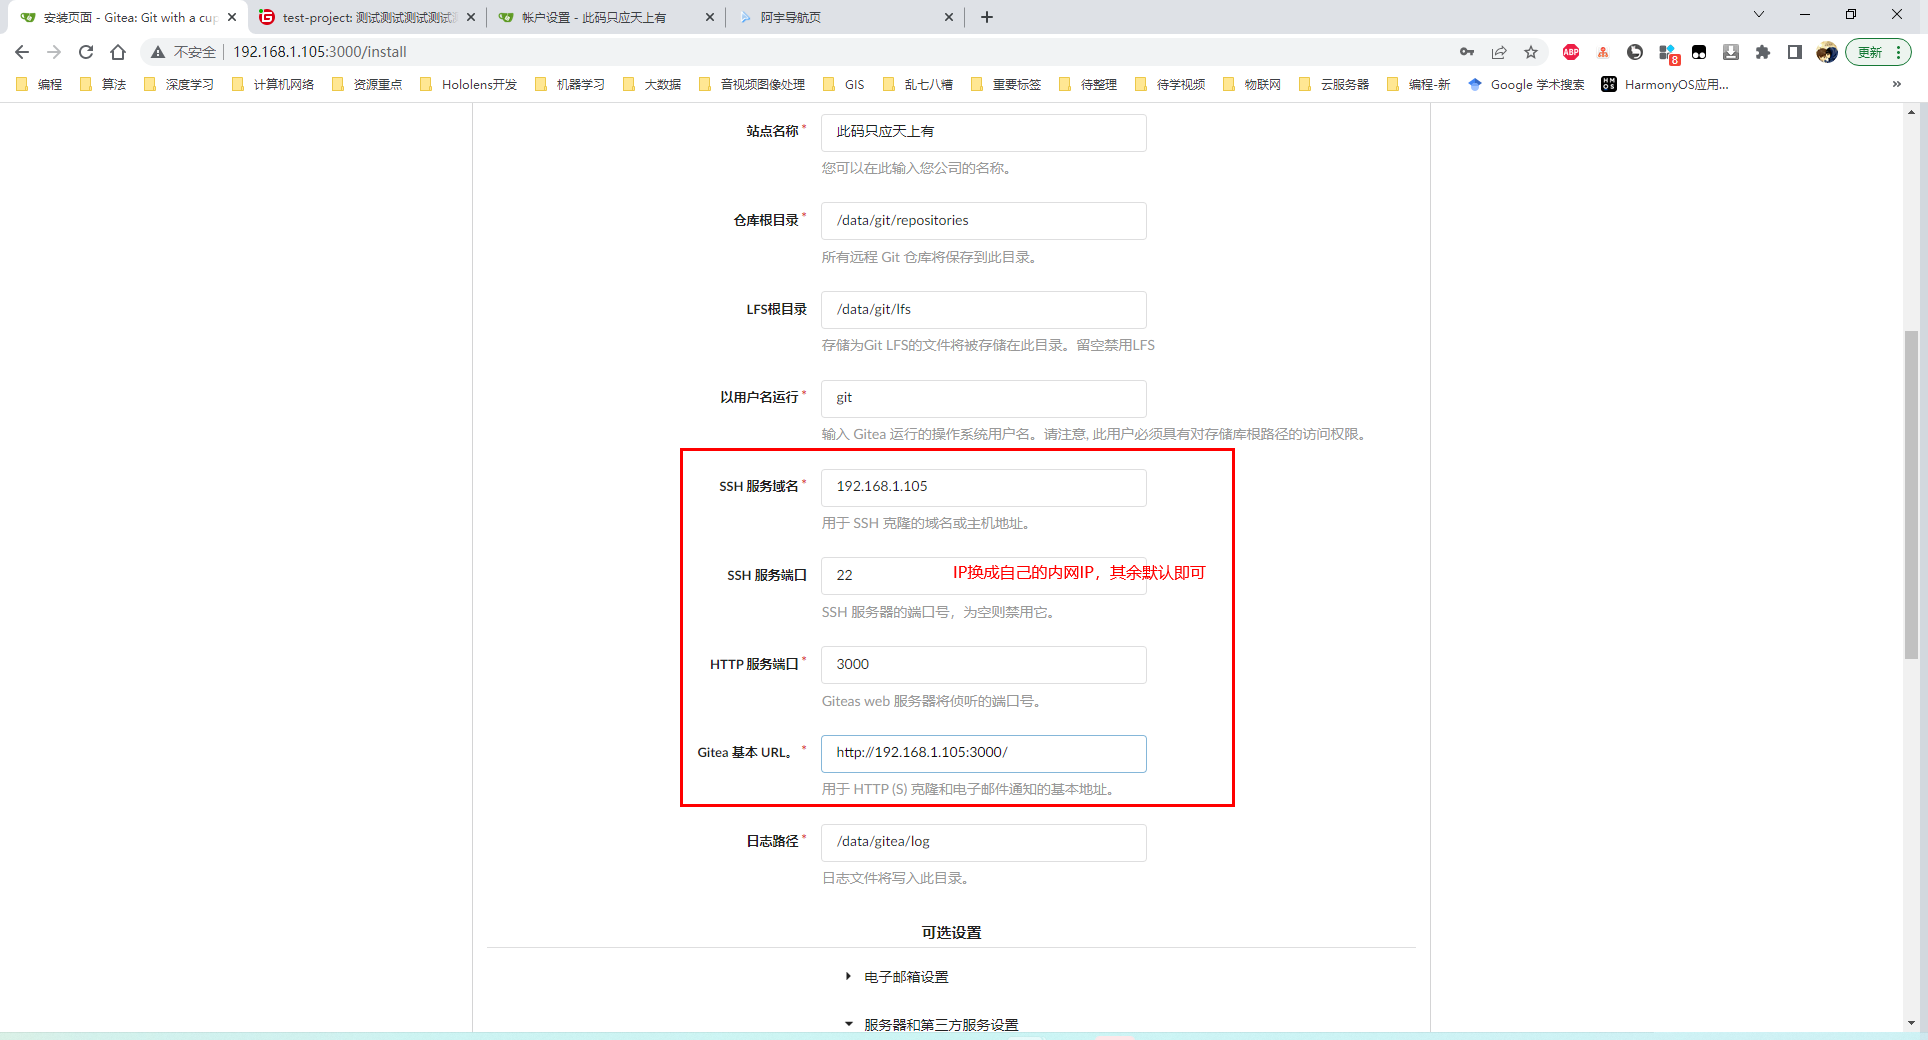1928x1040 pixels.
Task: Reload the Gitea install page
Action: point(86,52)
